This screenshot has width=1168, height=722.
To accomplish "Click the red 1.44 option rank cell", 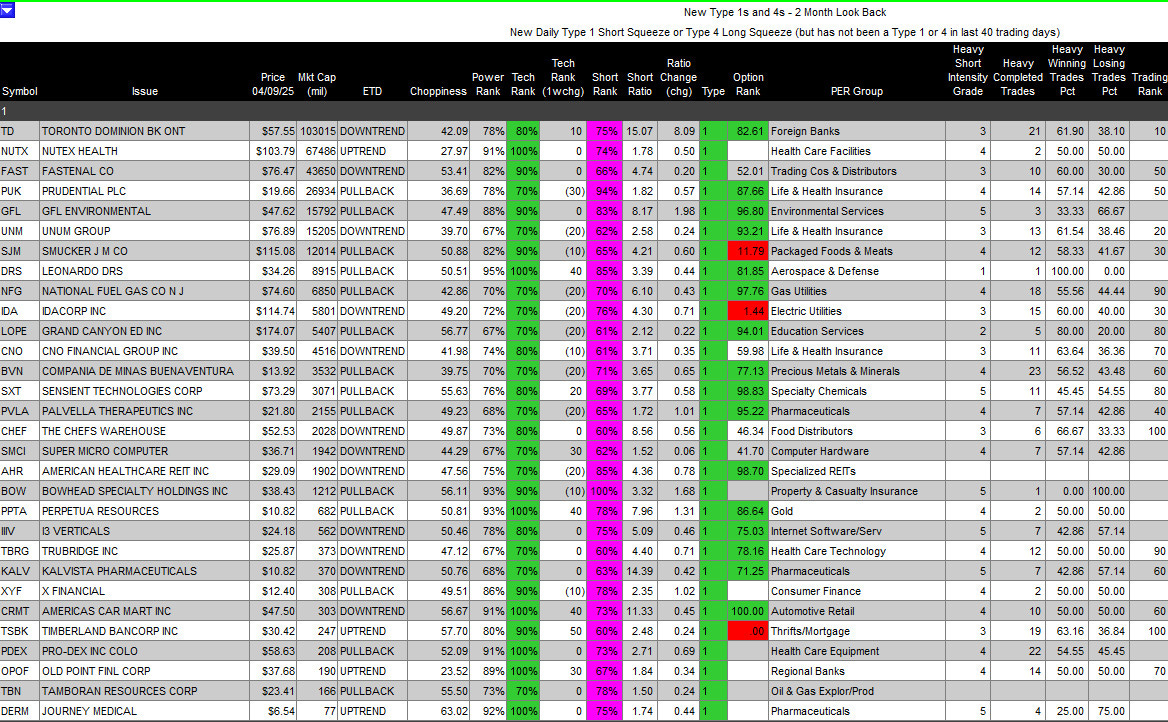I will (x=747, y=311).
